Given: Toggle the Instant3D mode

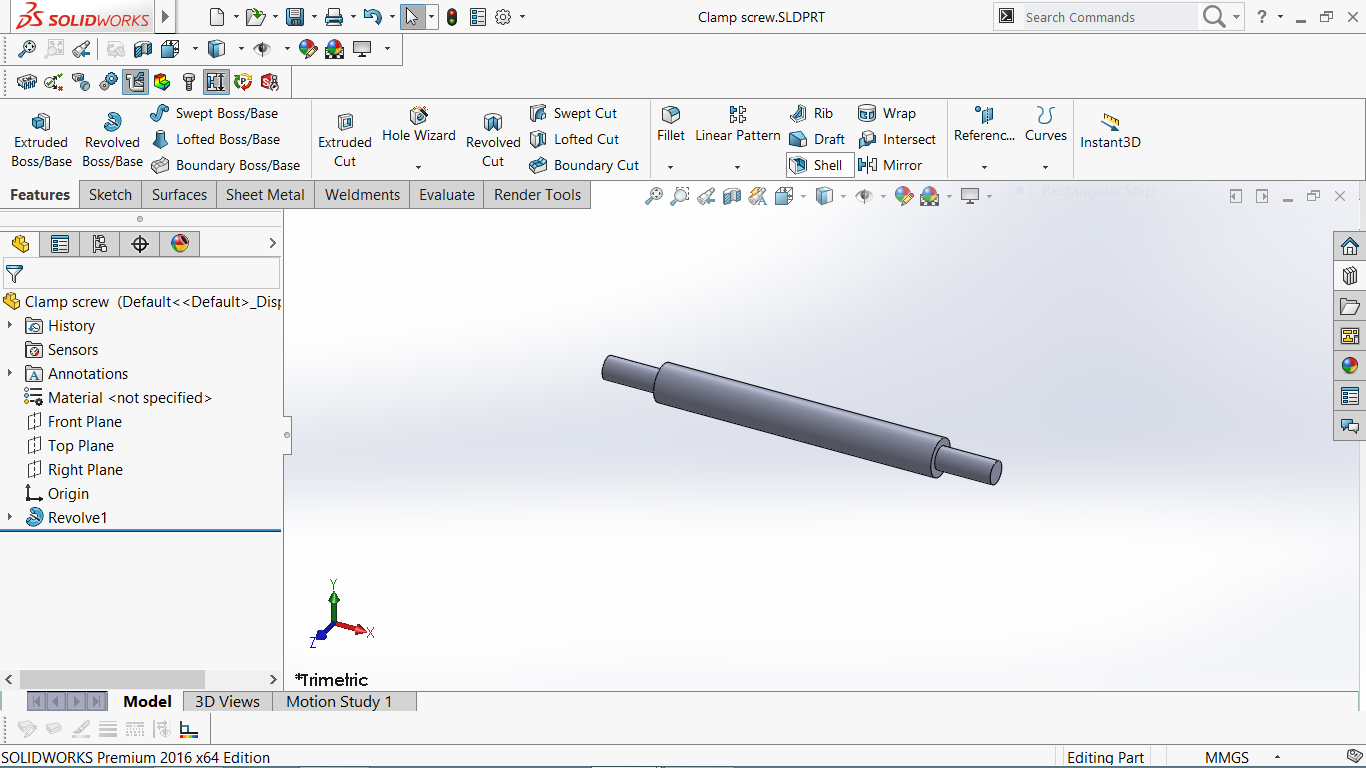Looking at the screenshot, I should pyautogui.click(x=1110, y=131).
